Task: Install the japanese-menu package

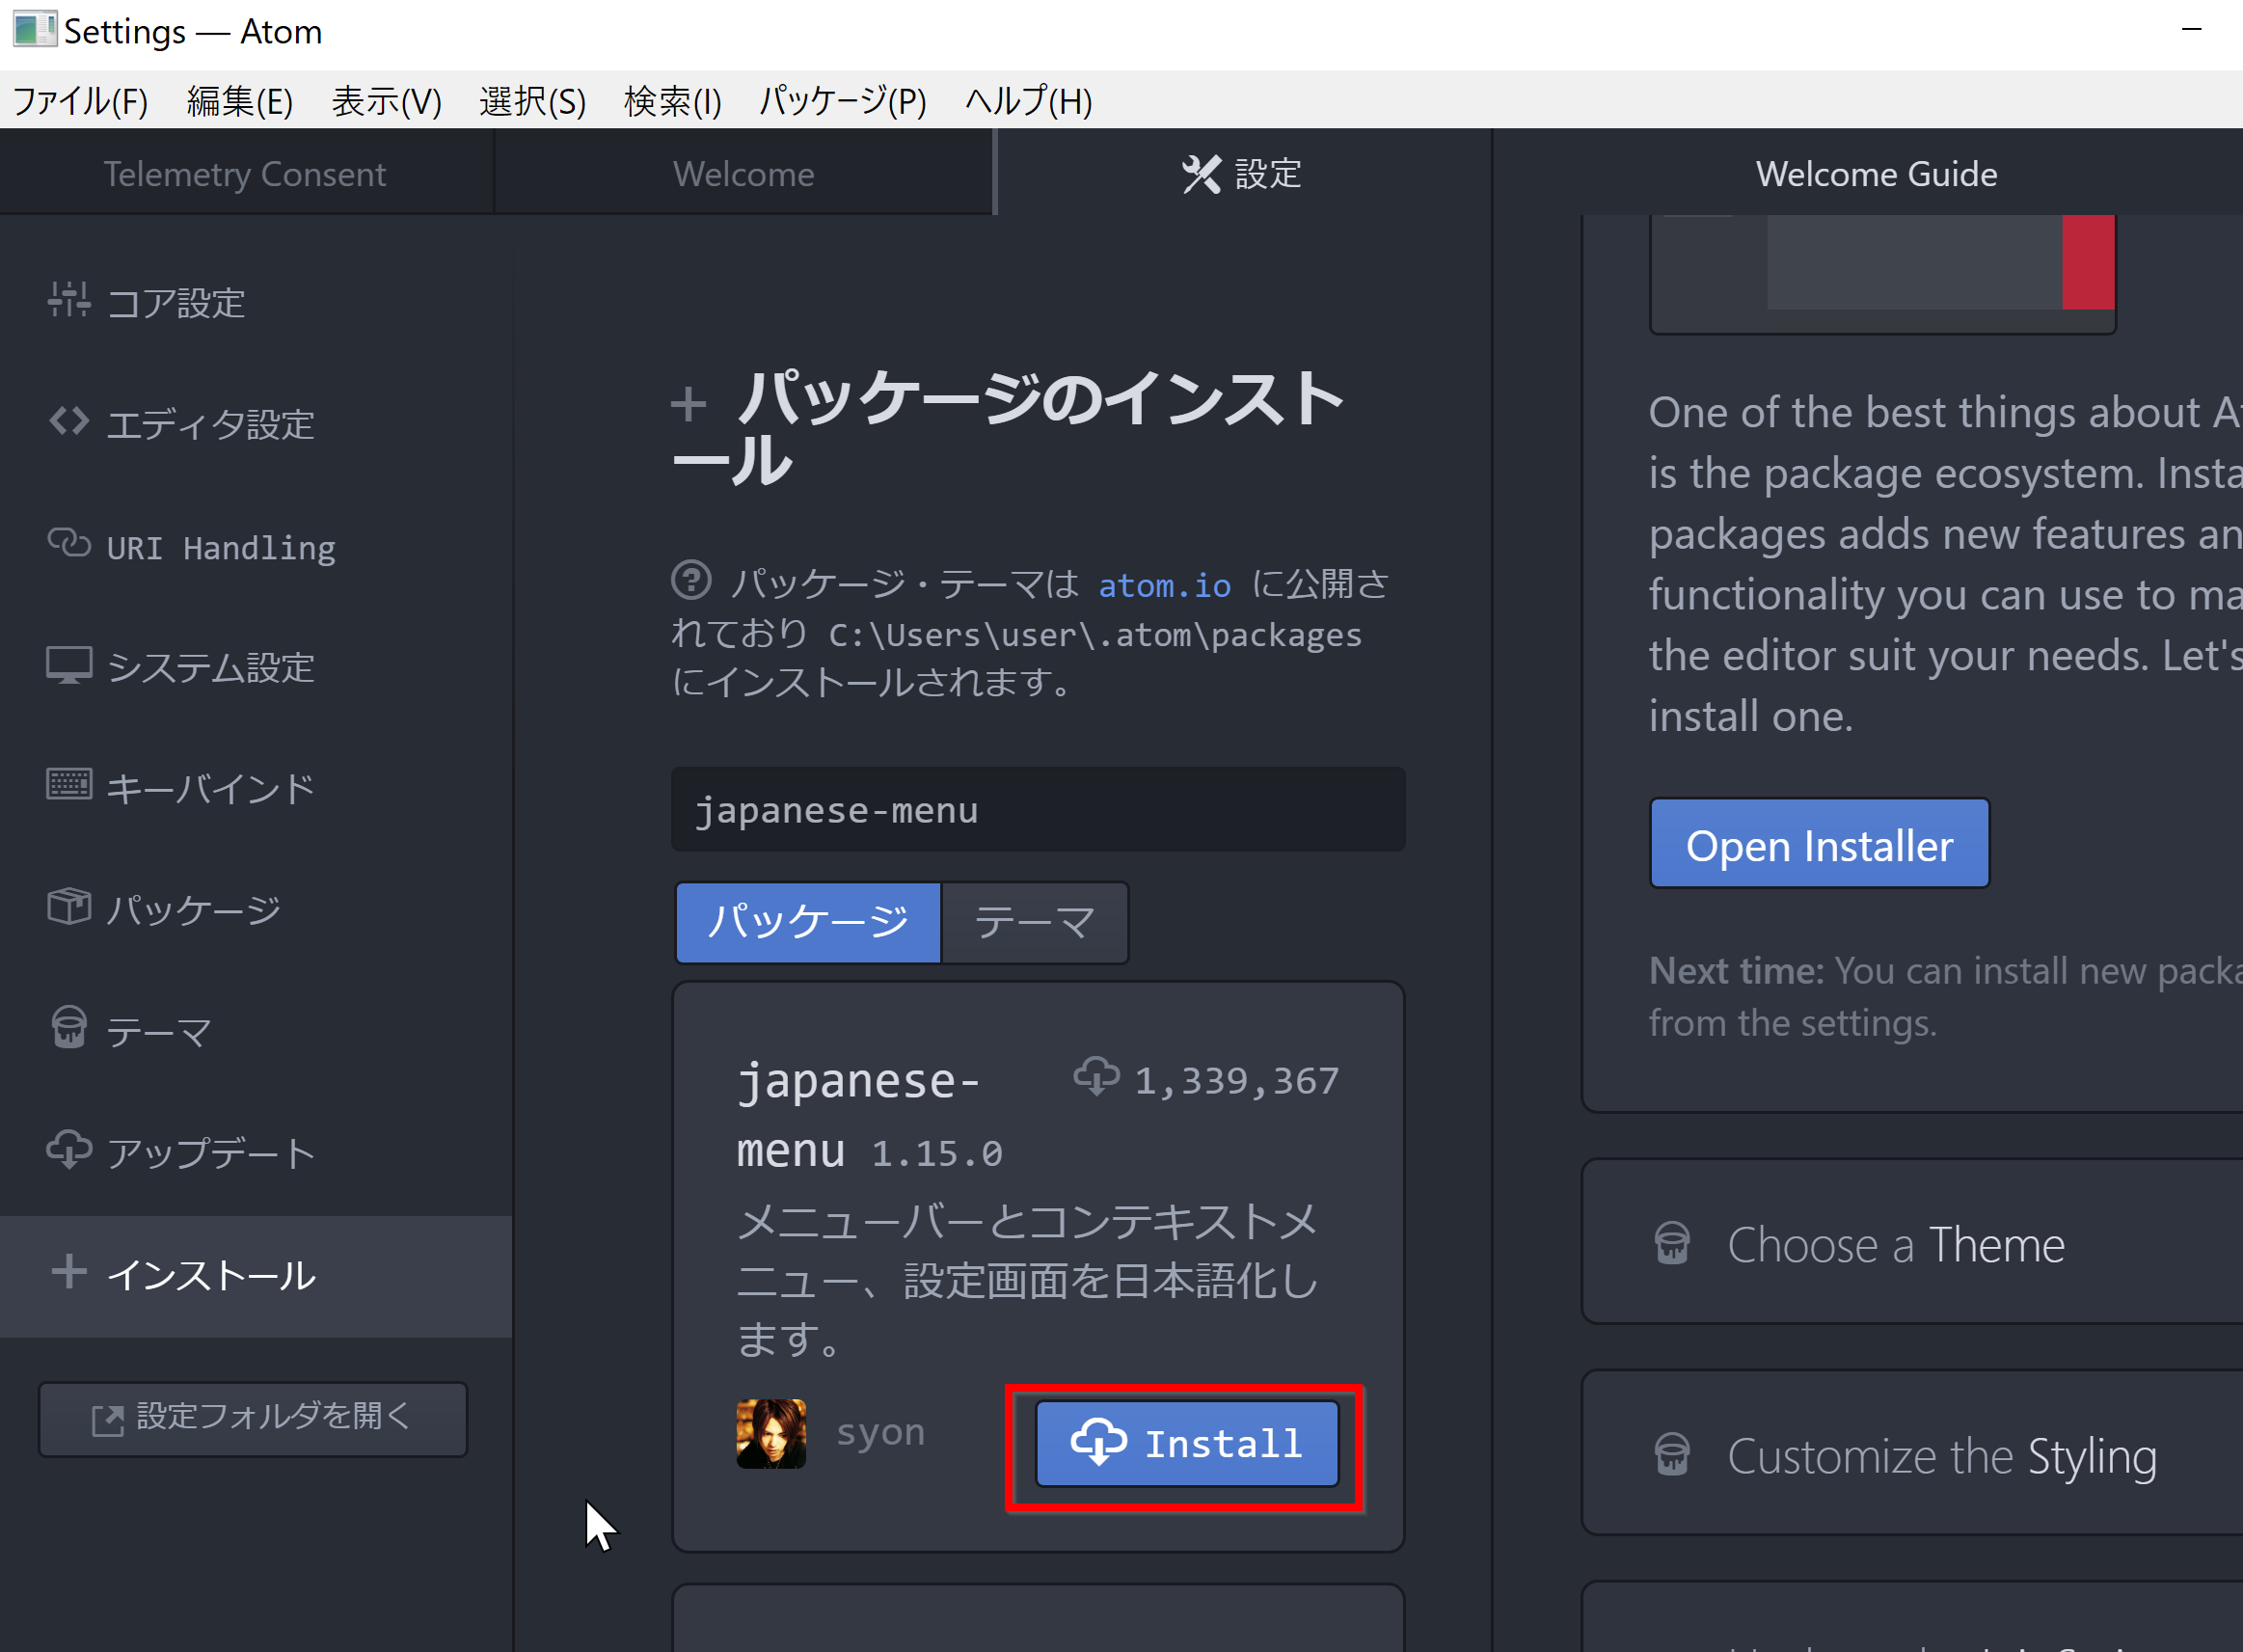Action: pyautogui.click(x=1186, y=1444)
